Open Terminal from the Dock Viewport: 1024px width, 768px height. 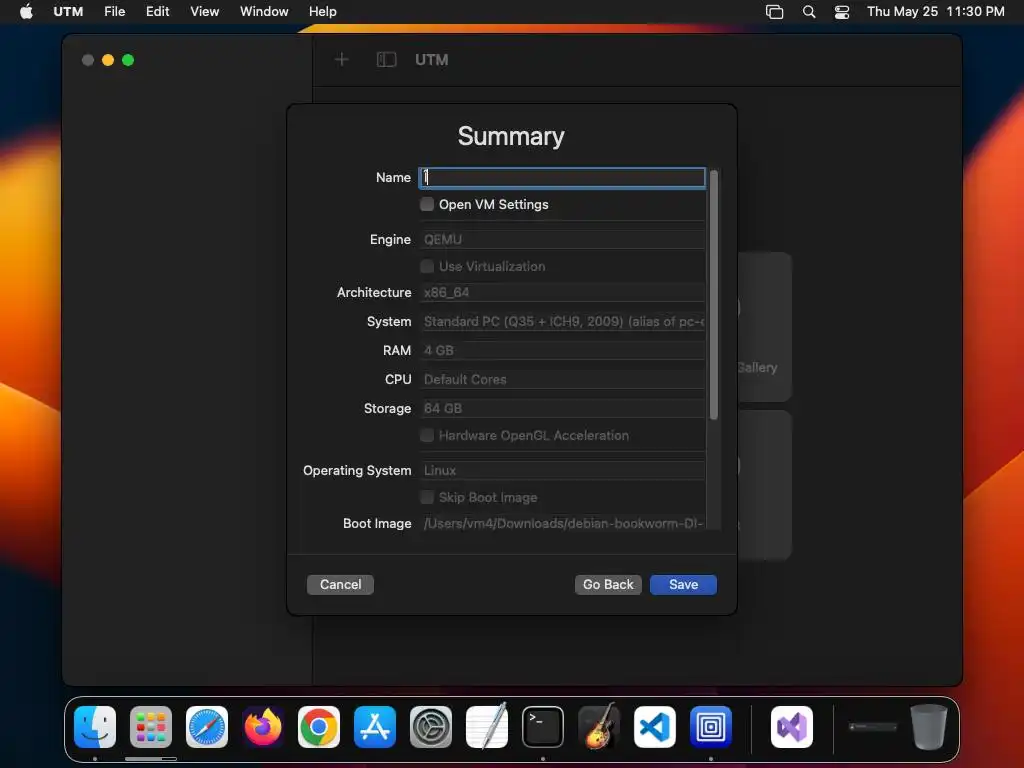click(x=543, y=727)
